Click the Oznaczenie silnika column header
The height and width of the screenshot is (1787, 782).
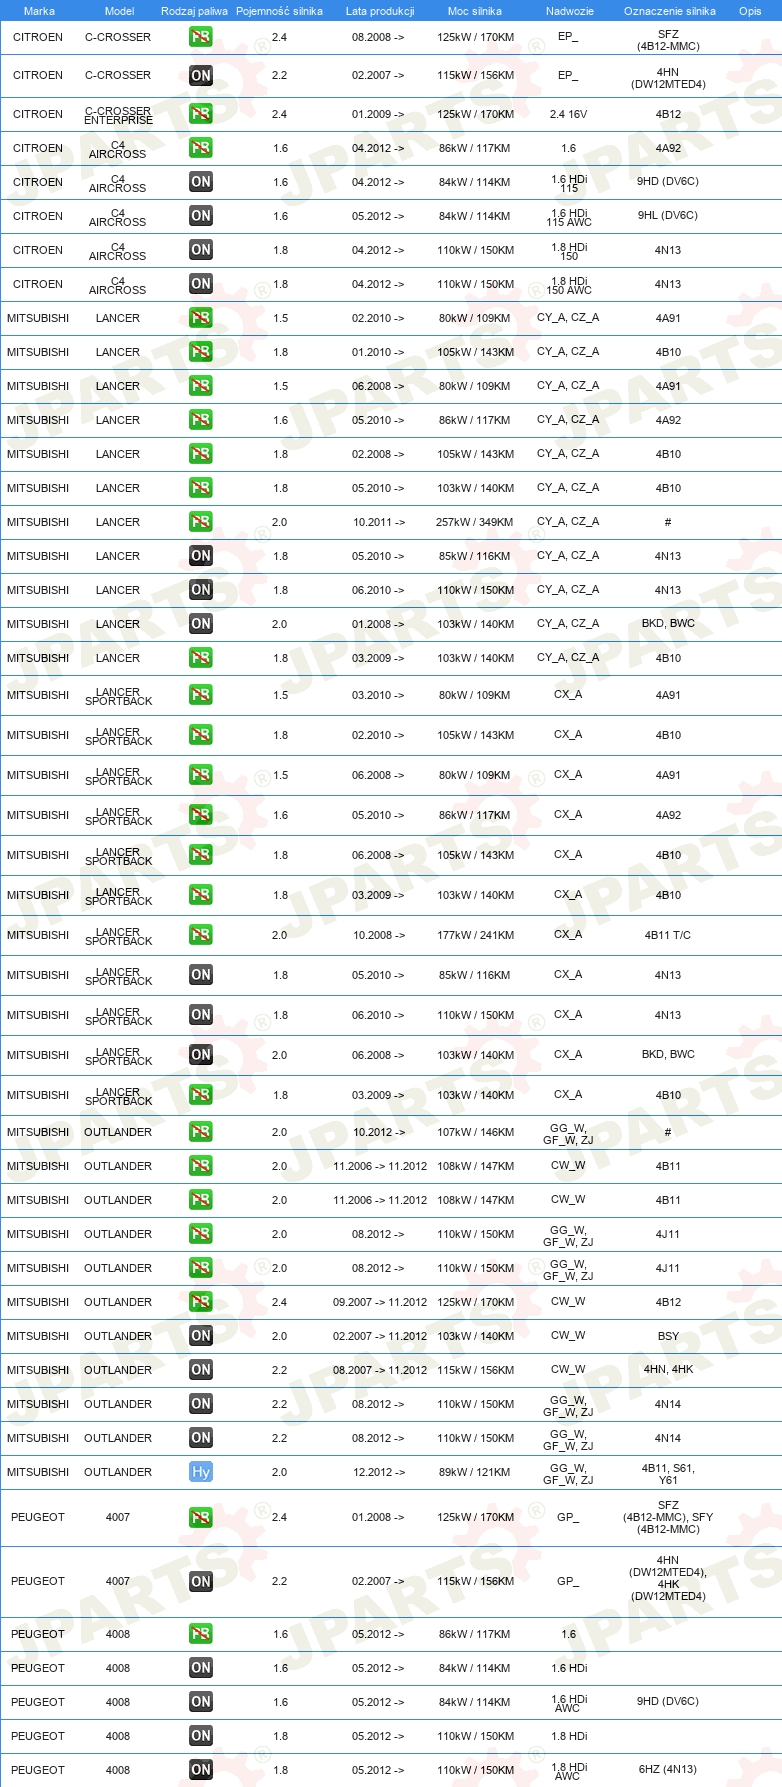pos(670,11)
